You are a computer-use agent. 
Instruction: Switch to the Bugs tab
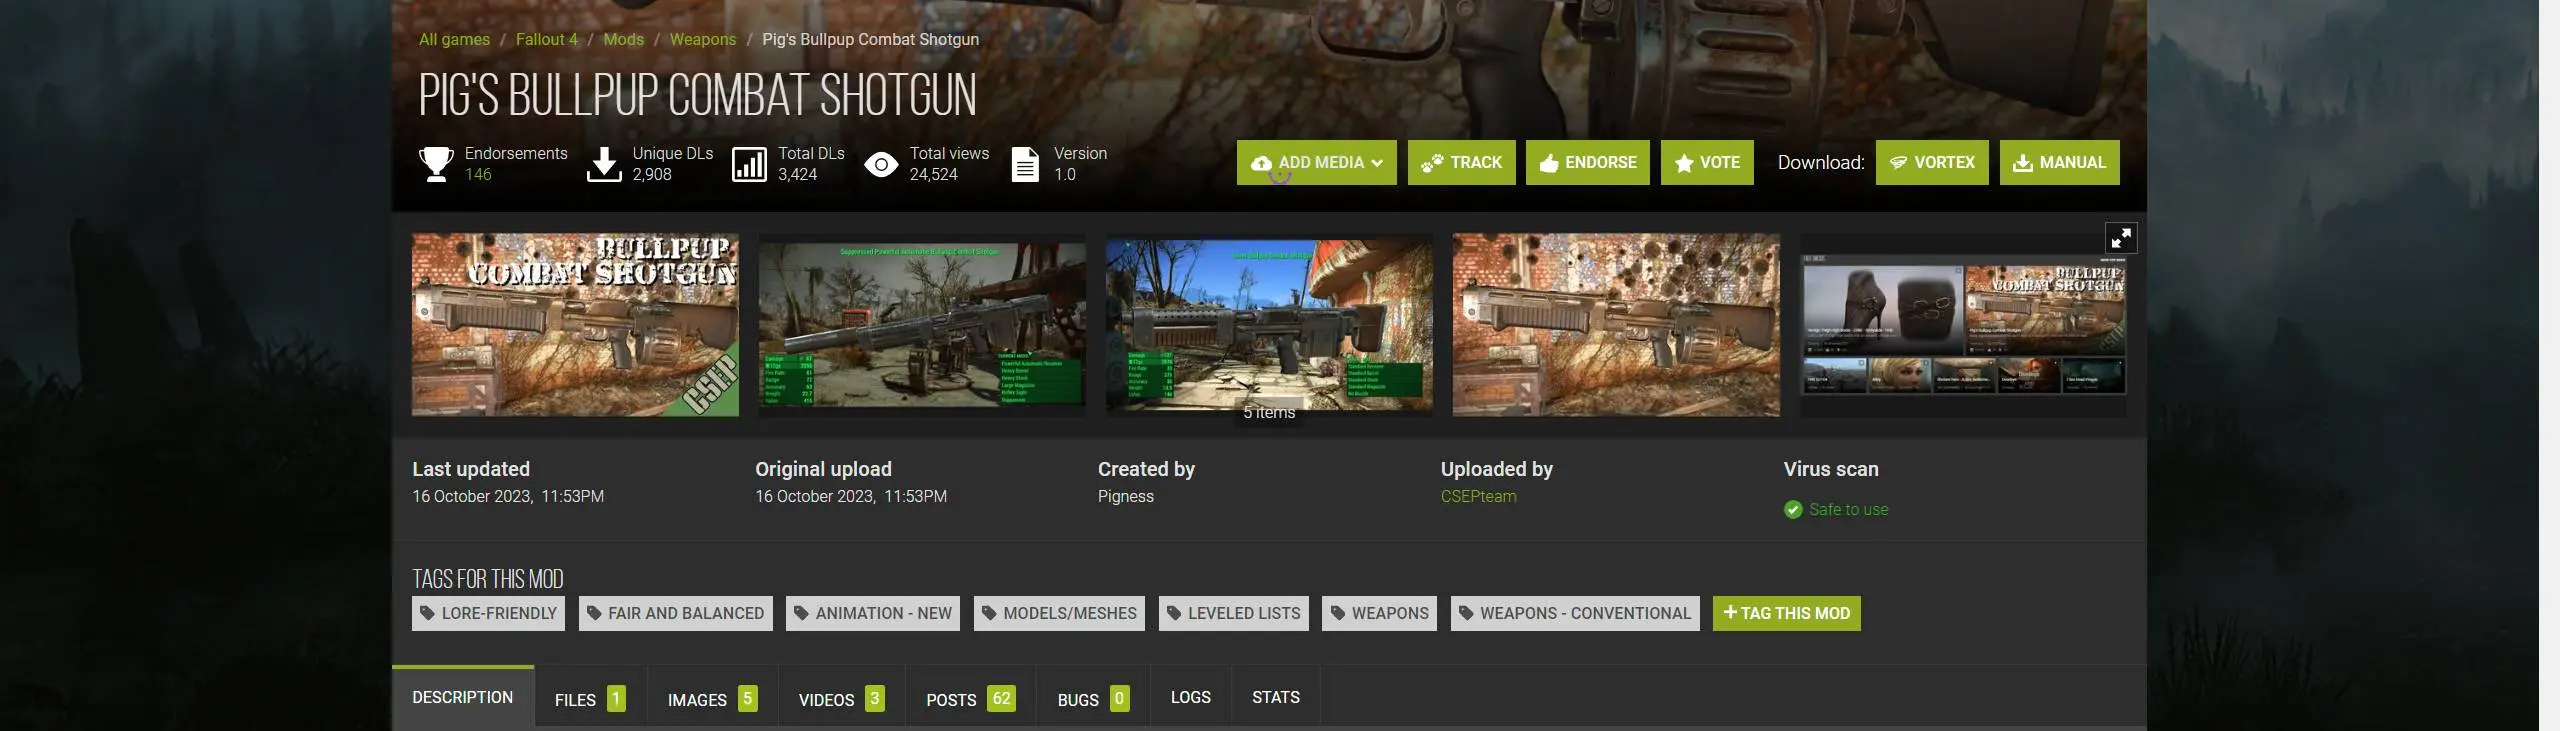click(1093, 698)
